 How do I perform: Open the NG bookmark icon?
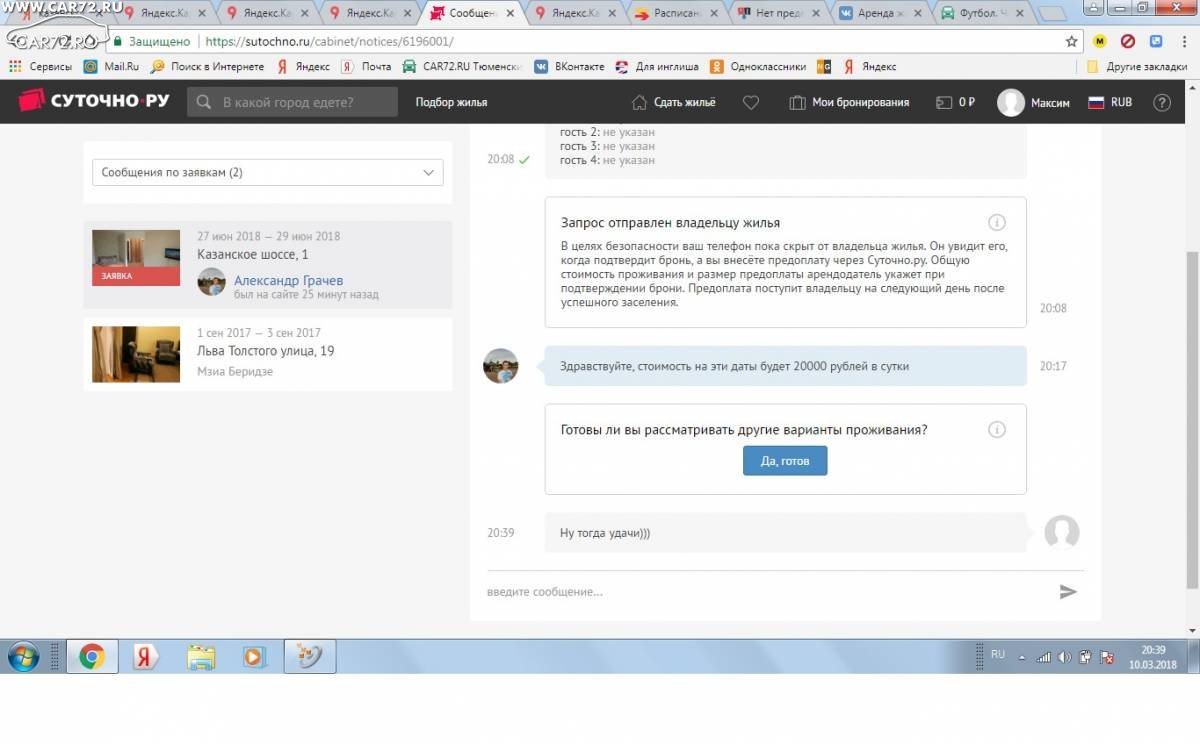[824, 66]
